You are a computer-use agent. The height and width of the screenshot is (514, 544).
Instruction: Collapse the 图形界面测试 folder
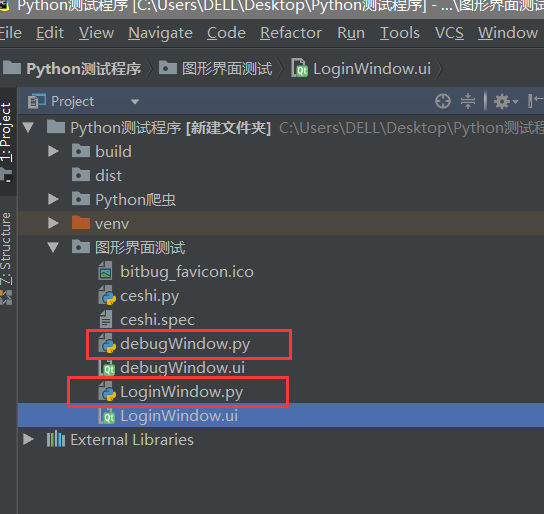click(53, 247)
